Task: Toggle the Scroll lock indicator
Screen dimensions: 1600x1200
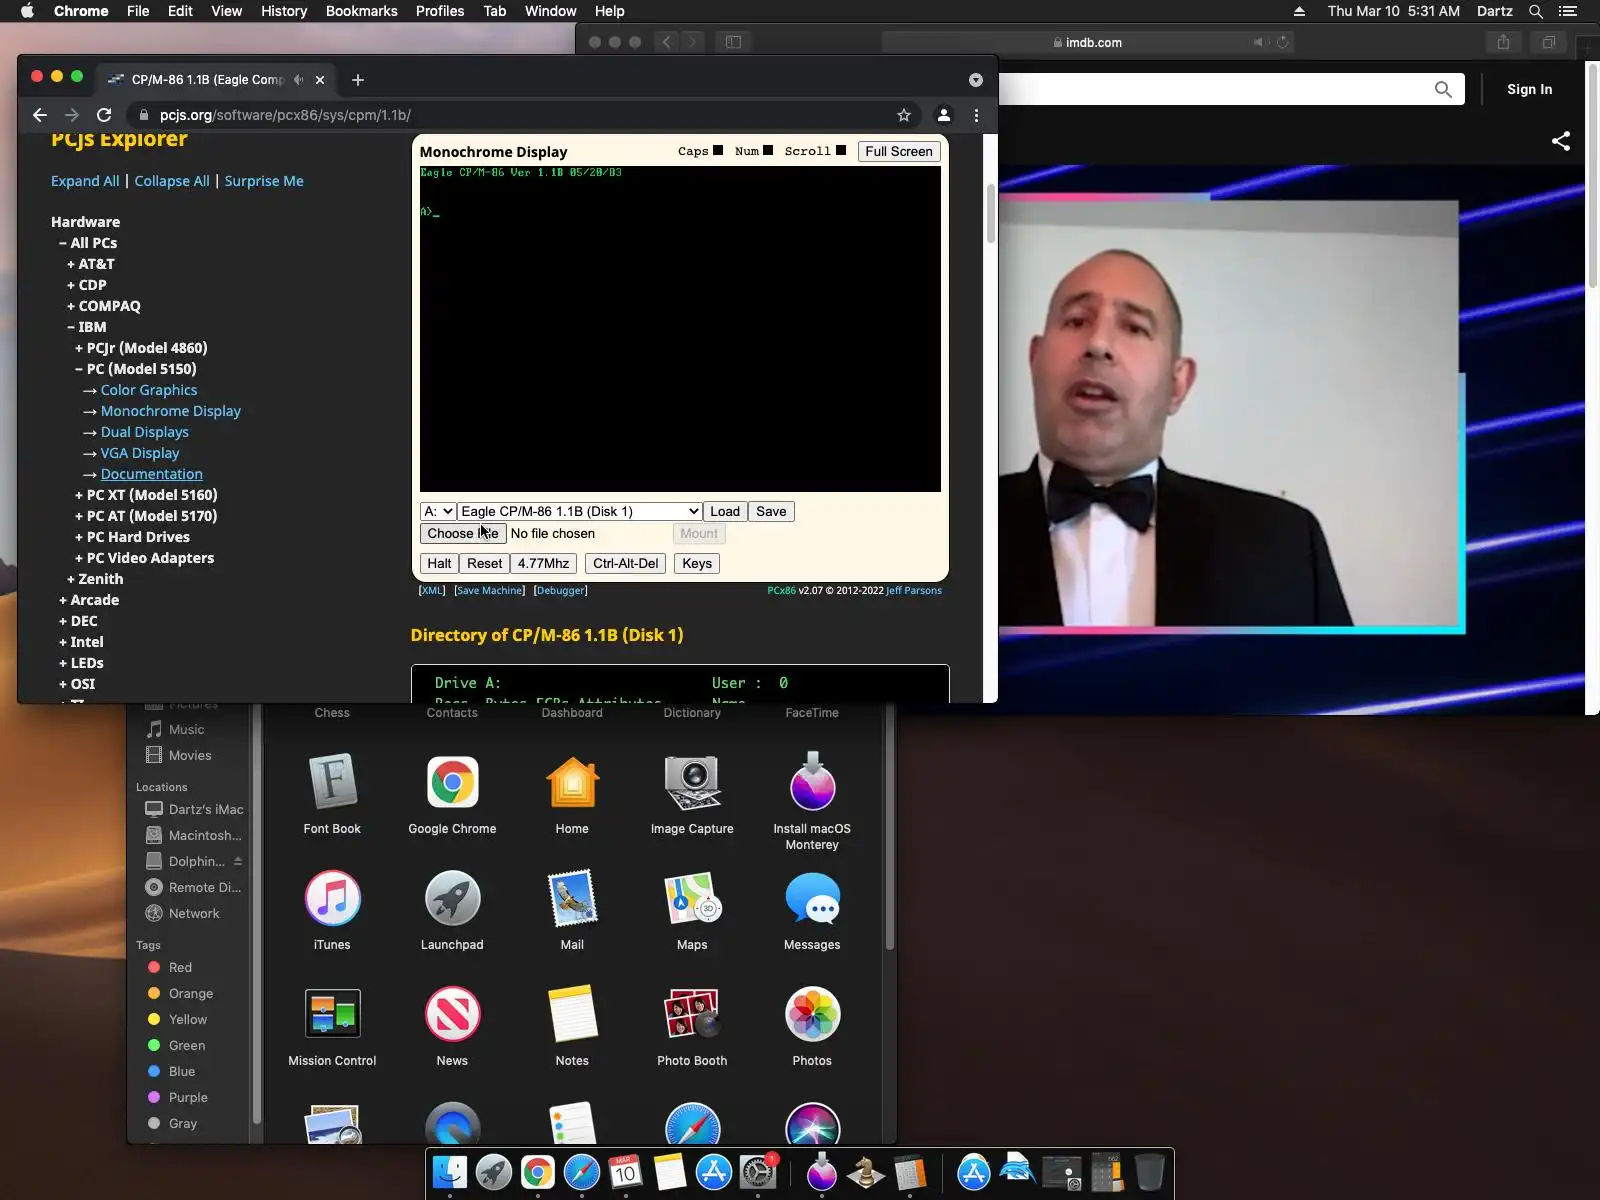Action: 841,151
